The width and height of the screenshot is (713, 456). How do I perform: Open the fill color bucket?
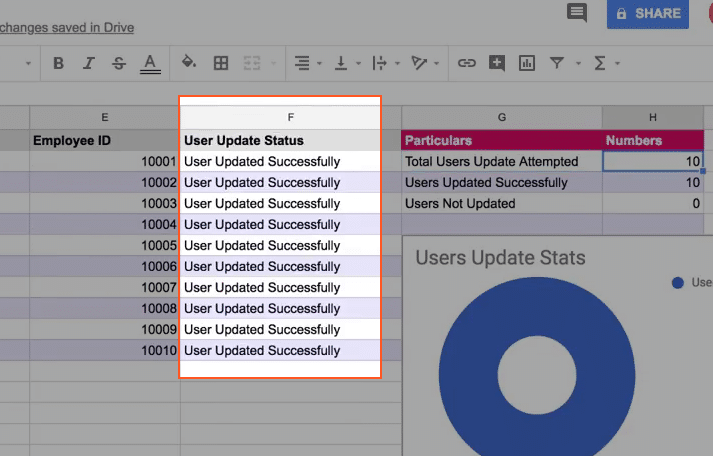click(189, 62)
